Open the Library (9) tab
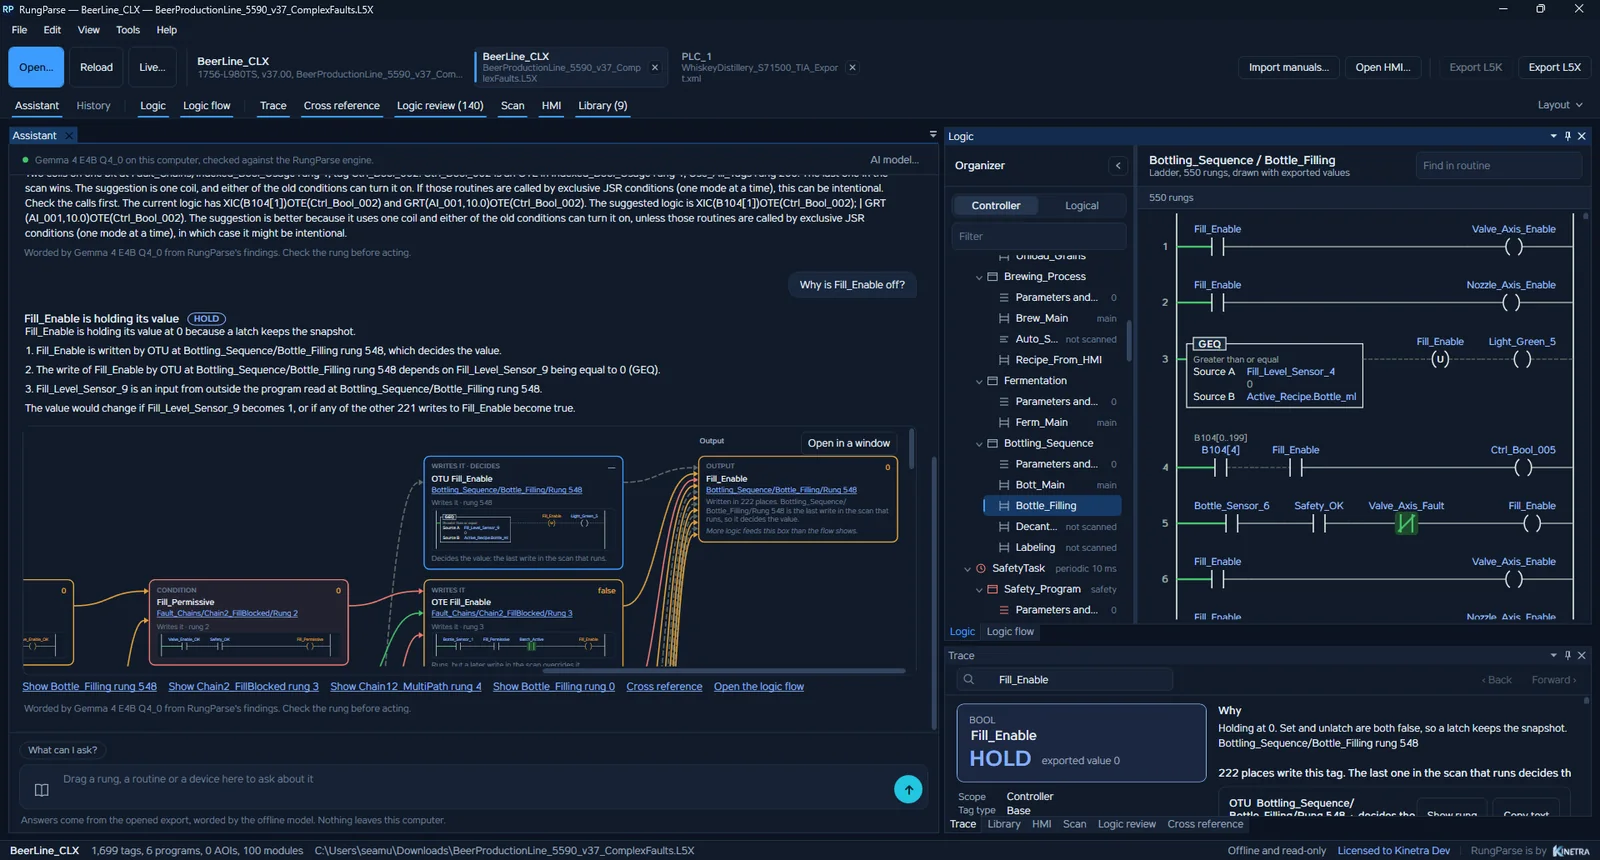 [x=603, y=106]
